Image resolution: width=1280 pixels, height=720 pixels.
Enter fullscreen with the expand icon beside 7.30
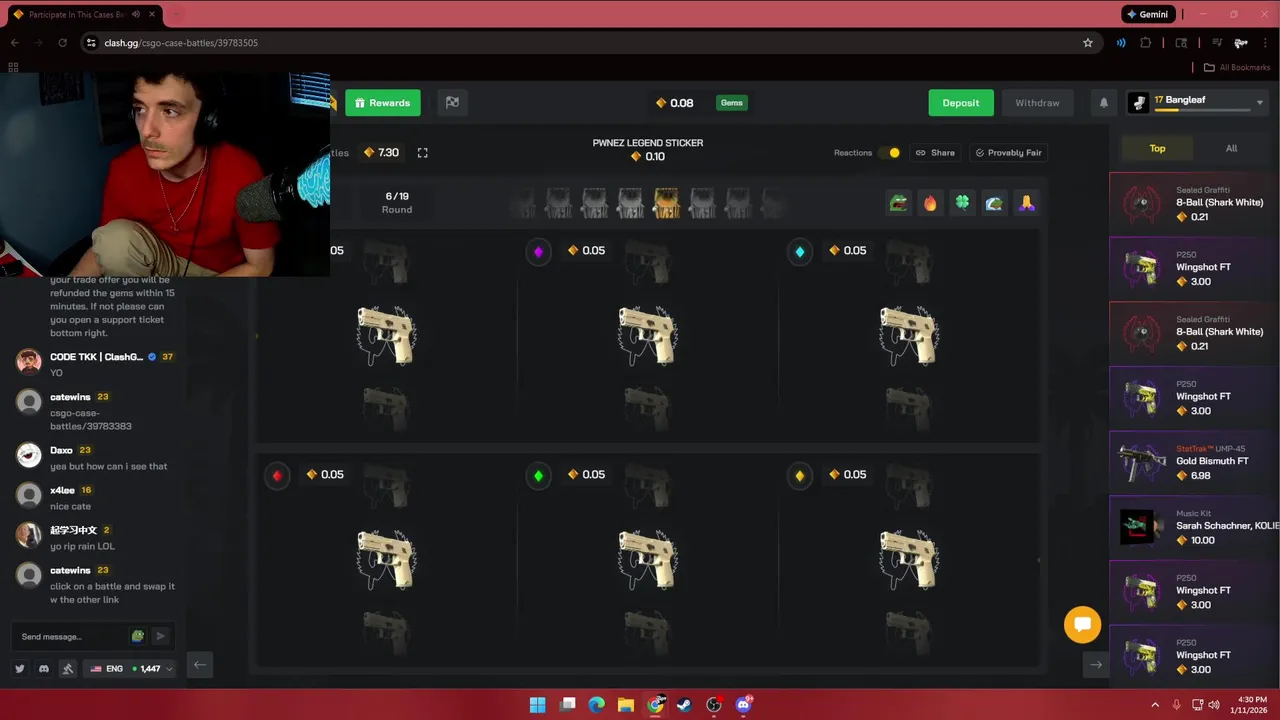[x=422, y=153]
